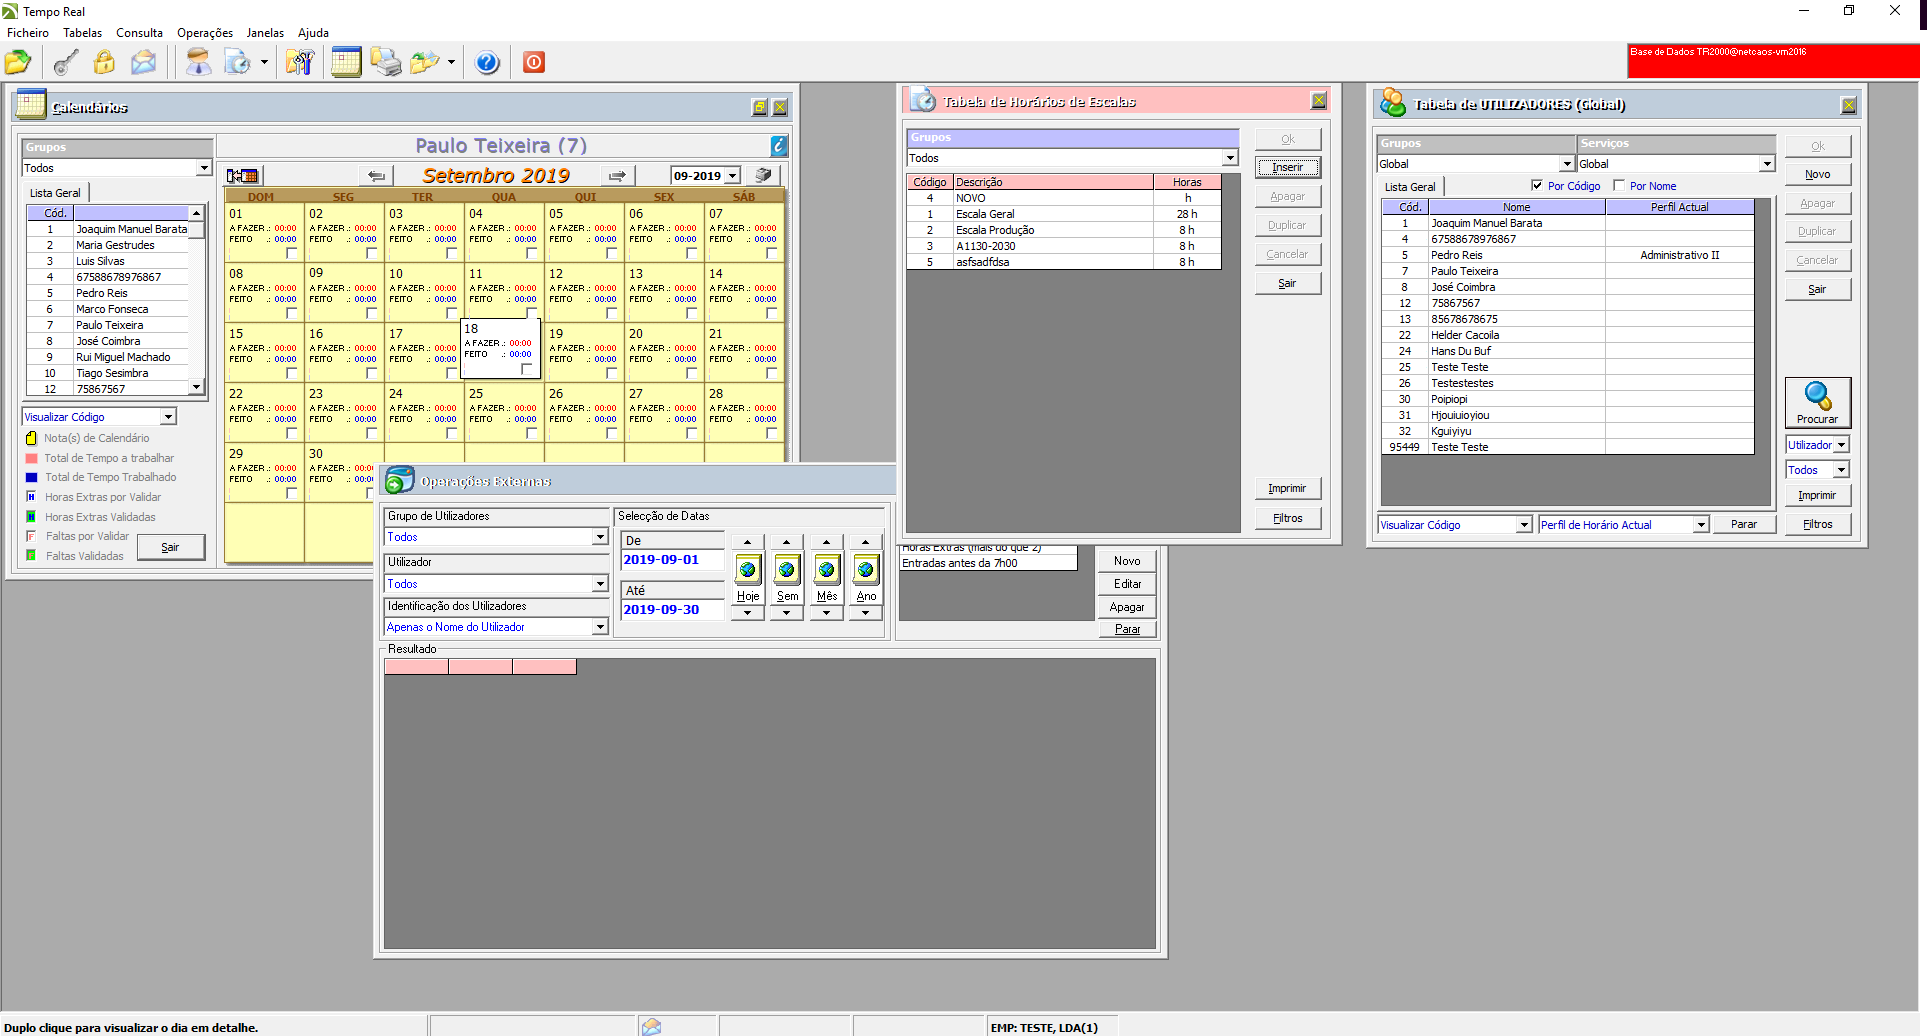The image size is (1927, 1036).
Task: Tick the checkbox on calendar day 18
Action: pyautogui.click(x=527, y=369)
